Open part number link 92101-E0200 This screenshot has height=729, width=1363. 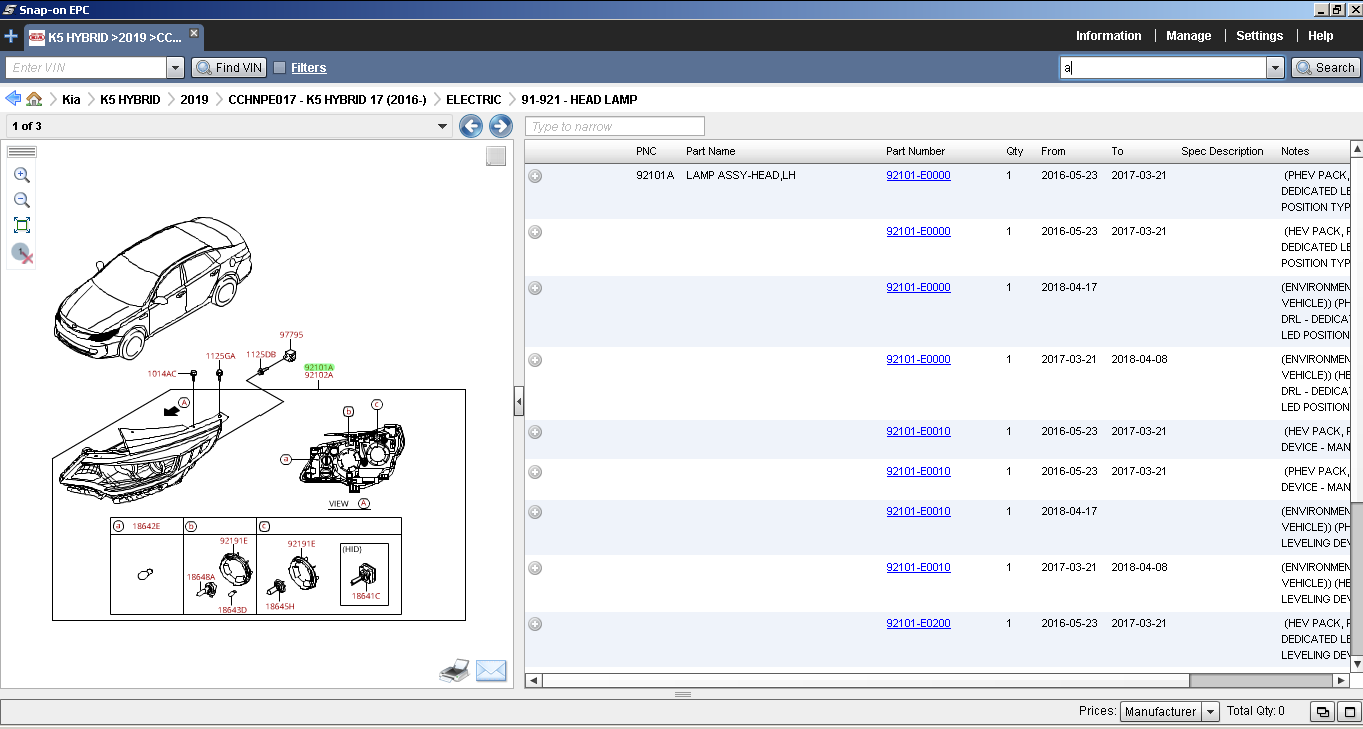[918, 623]
